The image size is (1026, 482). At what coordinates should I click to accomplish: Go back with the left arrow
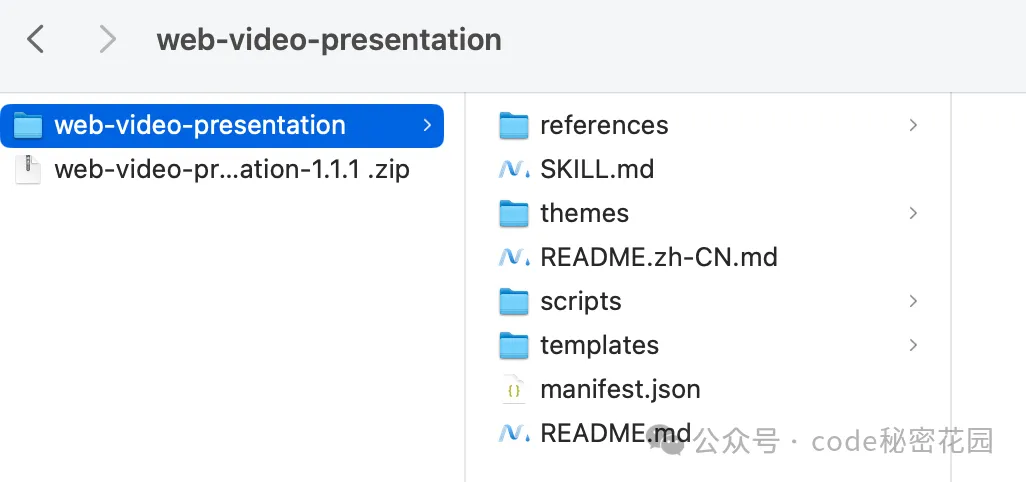(35, 39)
